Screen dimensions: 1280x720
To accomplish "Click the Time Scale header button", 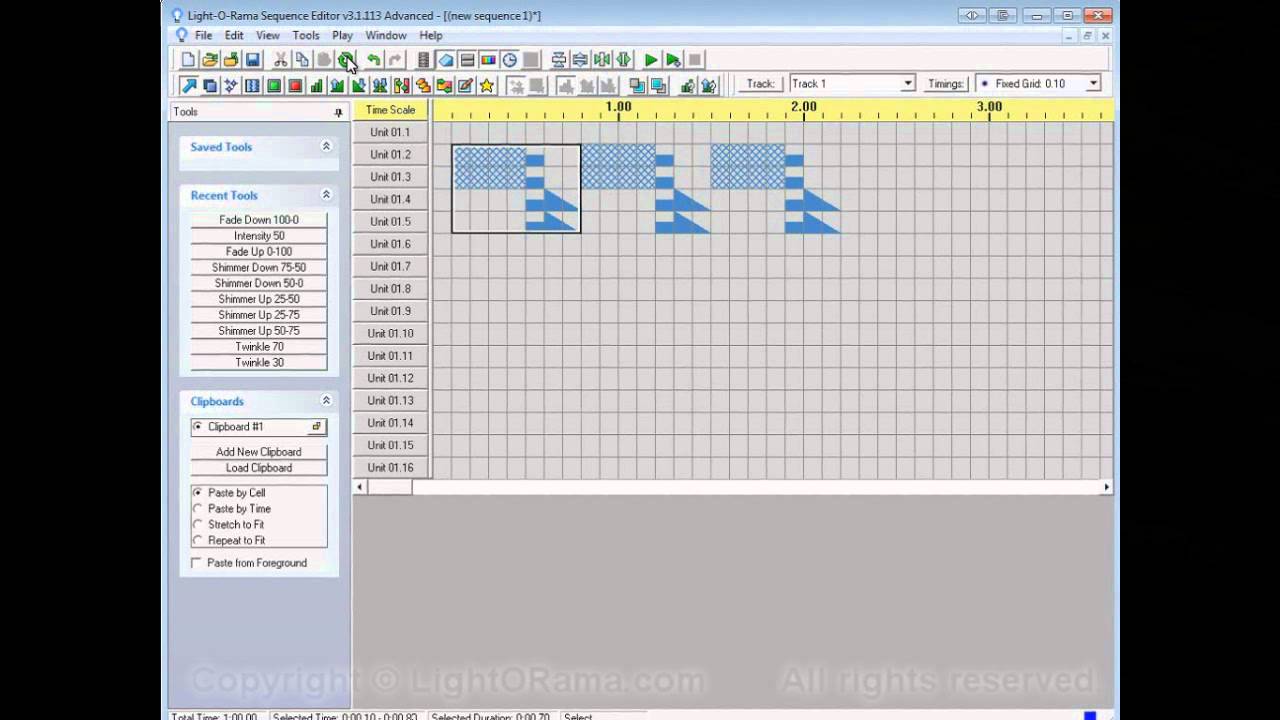I will (390, 110).
